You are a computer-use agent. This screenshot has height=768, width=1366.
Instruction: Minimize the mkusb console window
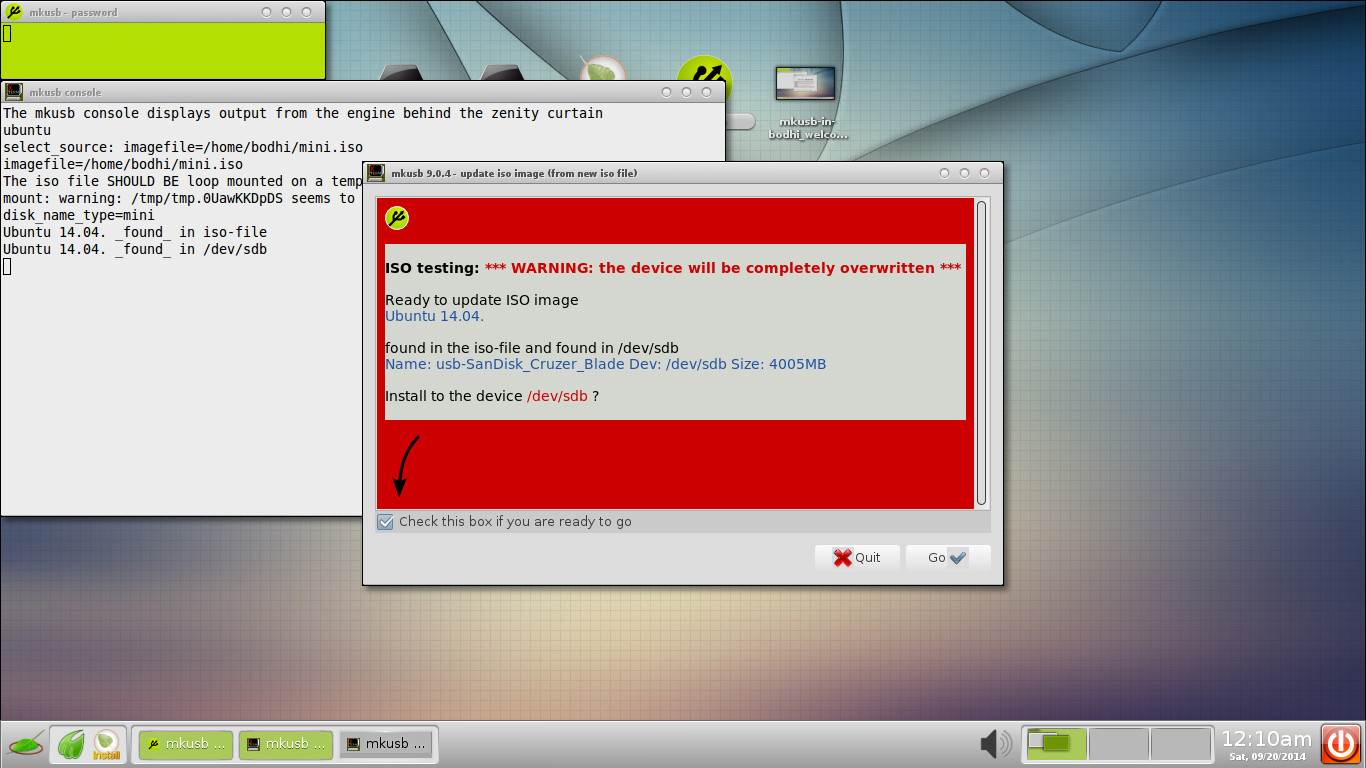667,92
